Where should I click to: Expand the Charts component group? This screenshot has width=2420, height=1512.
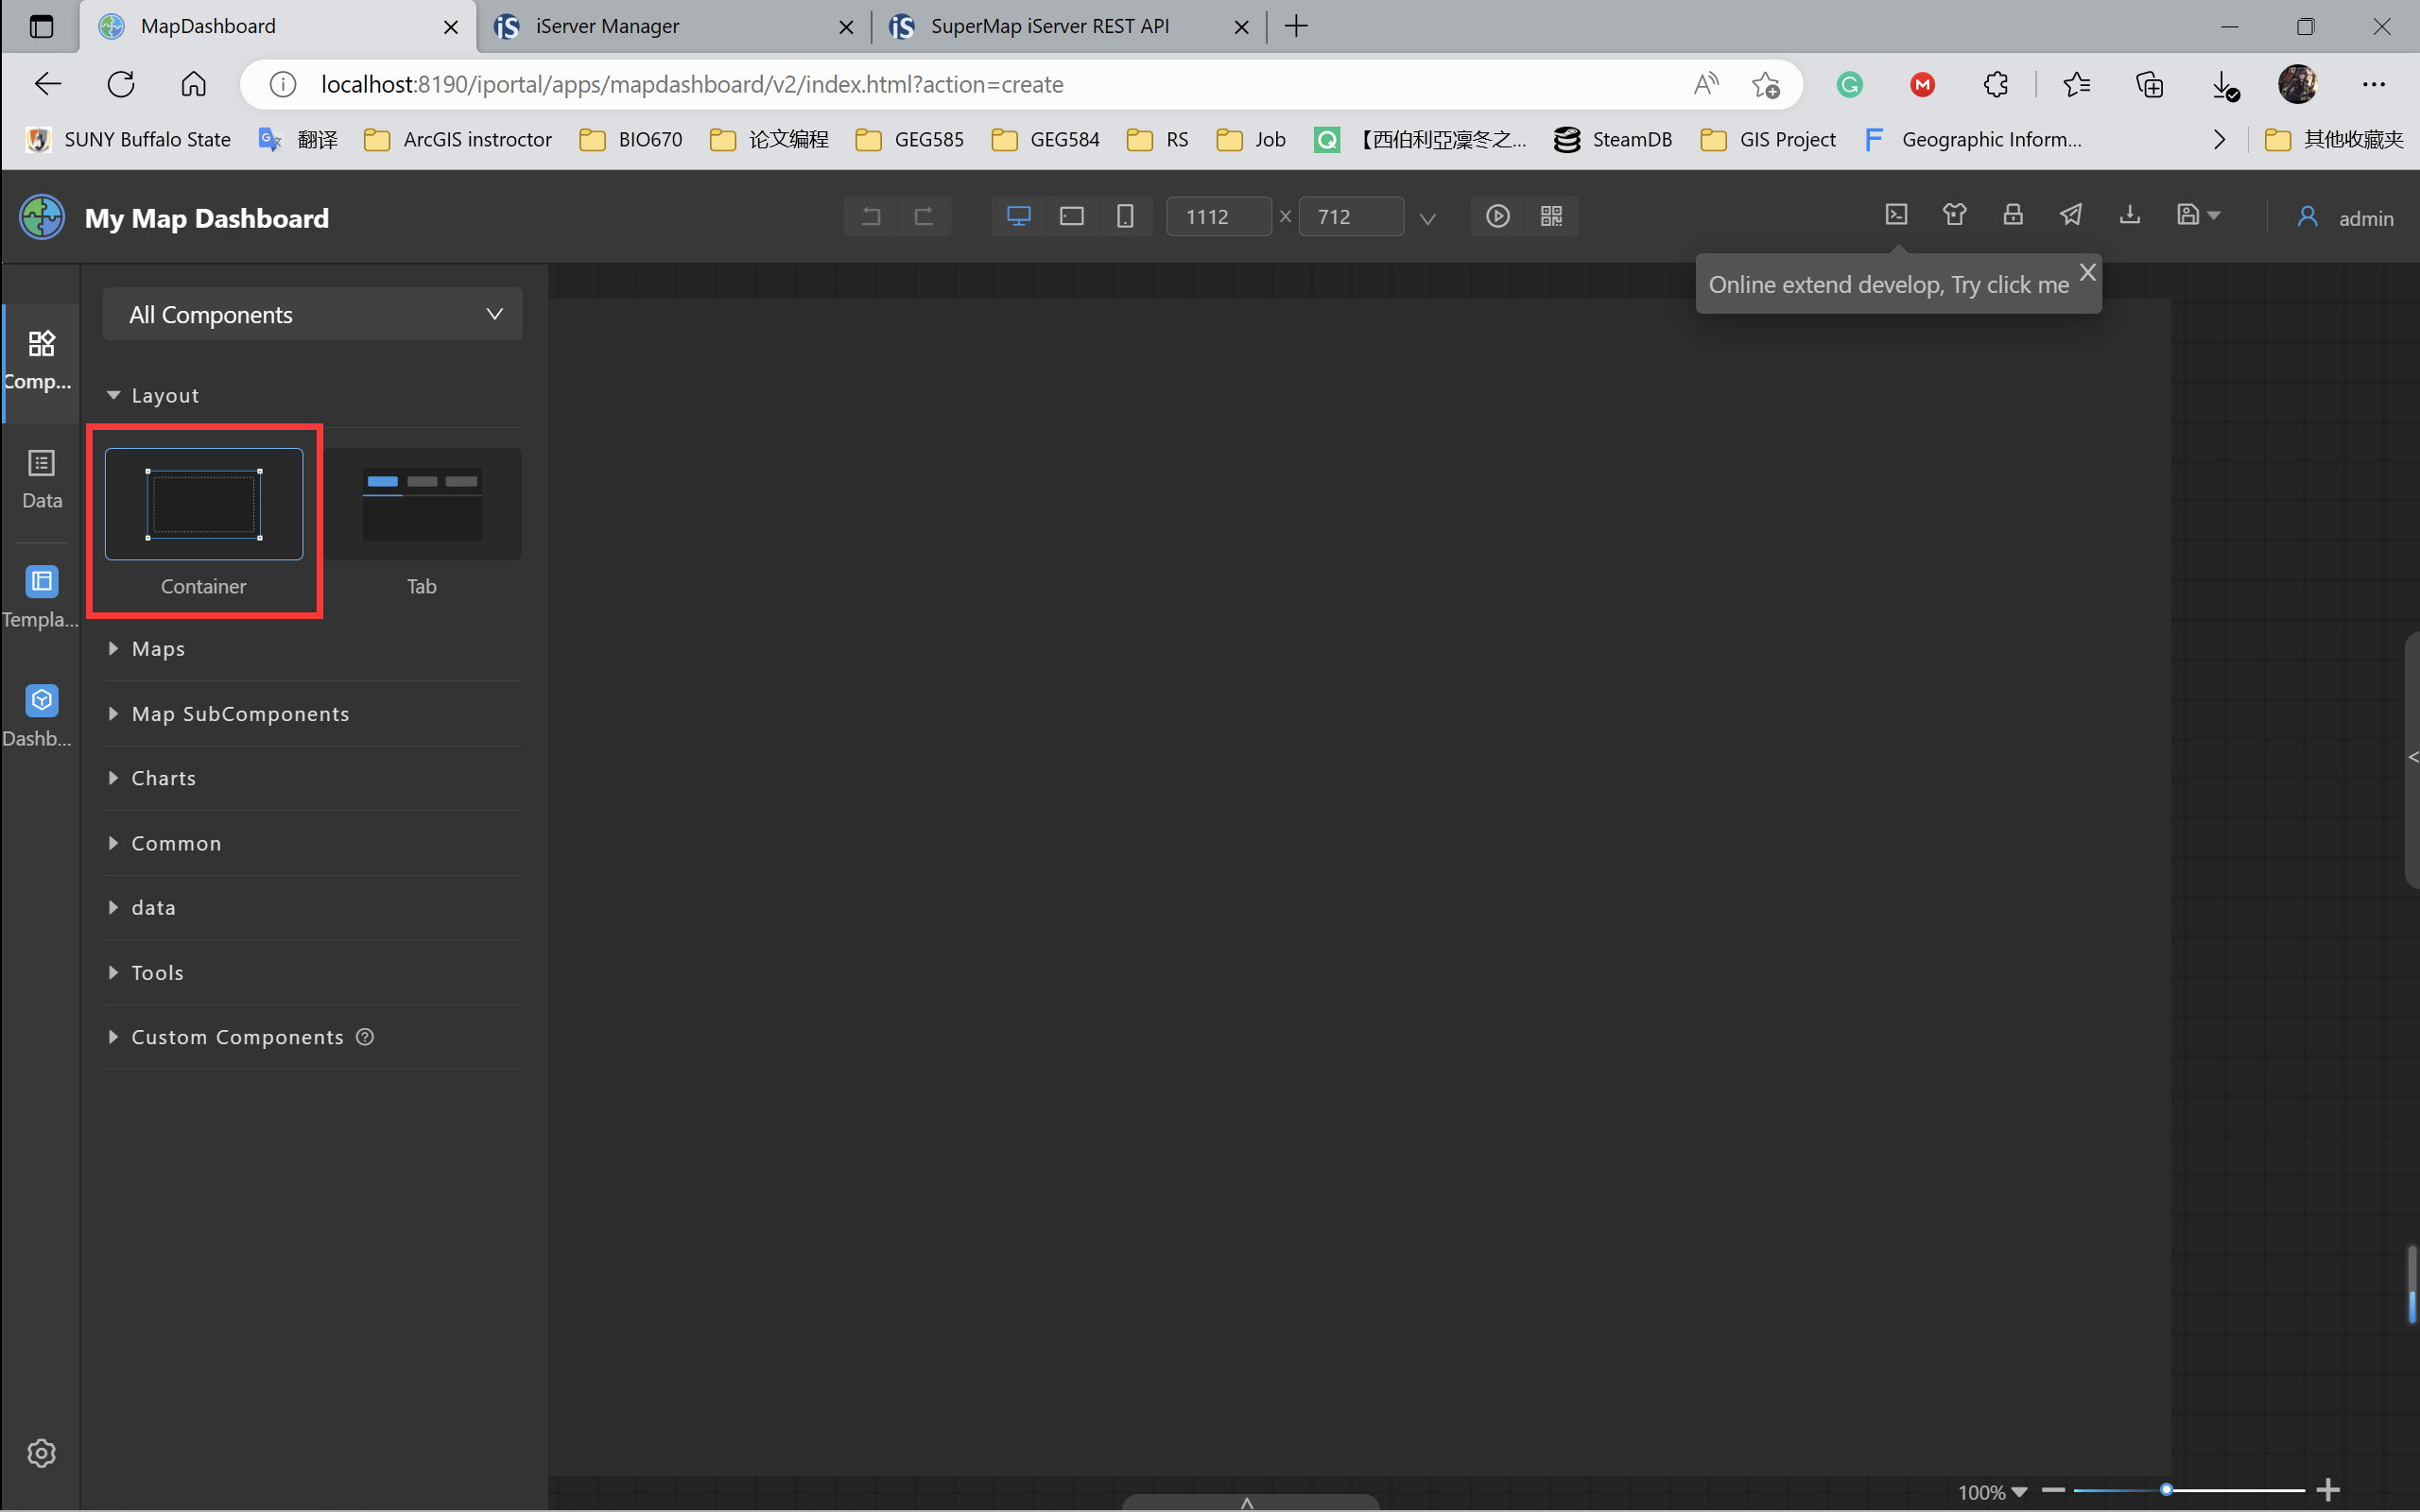coord(164,778)
